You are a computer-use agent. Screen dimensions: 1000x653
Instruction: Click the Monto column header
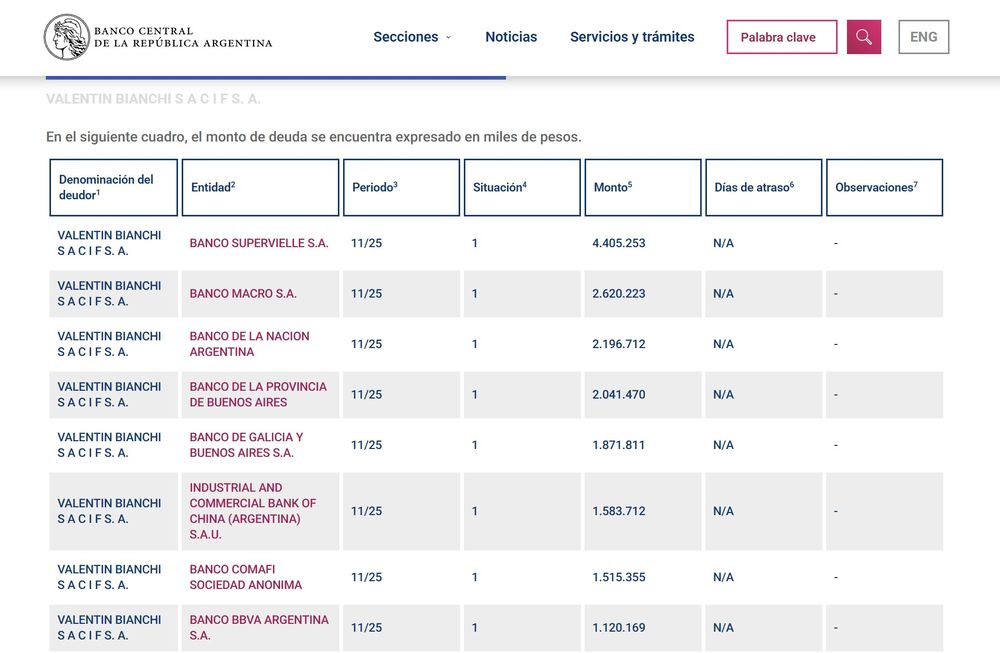643,187
